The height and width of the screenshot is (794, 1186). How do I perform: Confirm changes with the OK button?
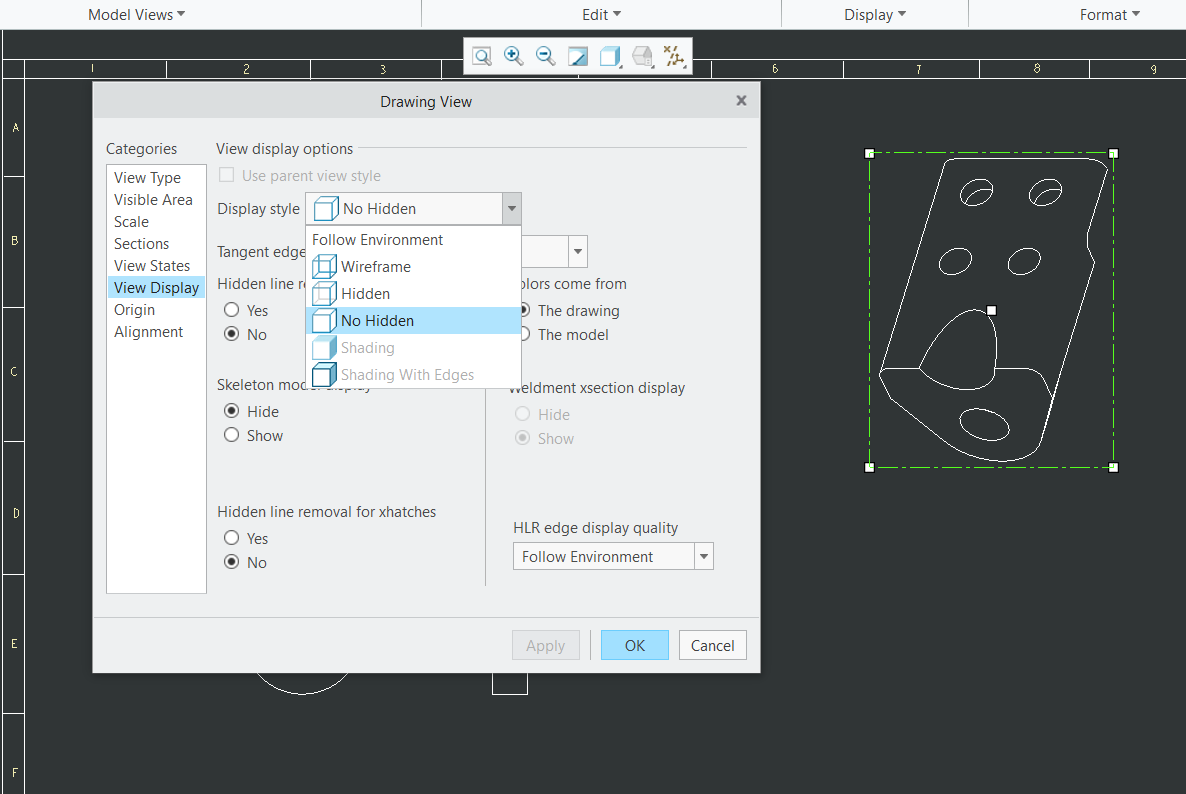(x=634, y=645)
